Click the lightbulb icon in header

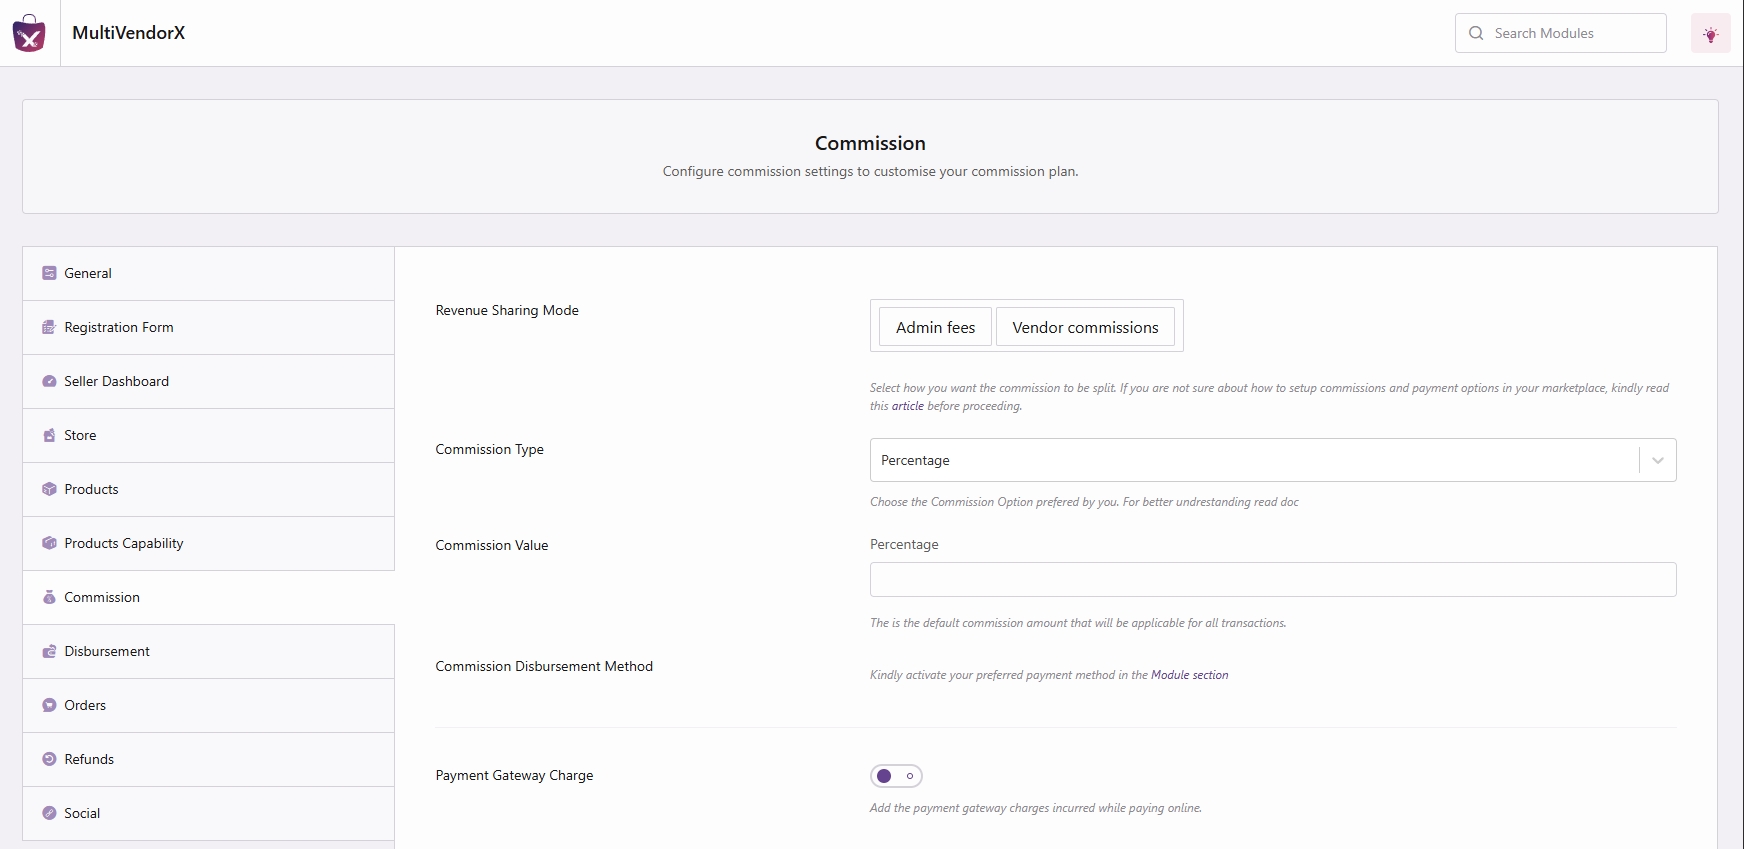pyautogui.click(x=1710, y=34)
